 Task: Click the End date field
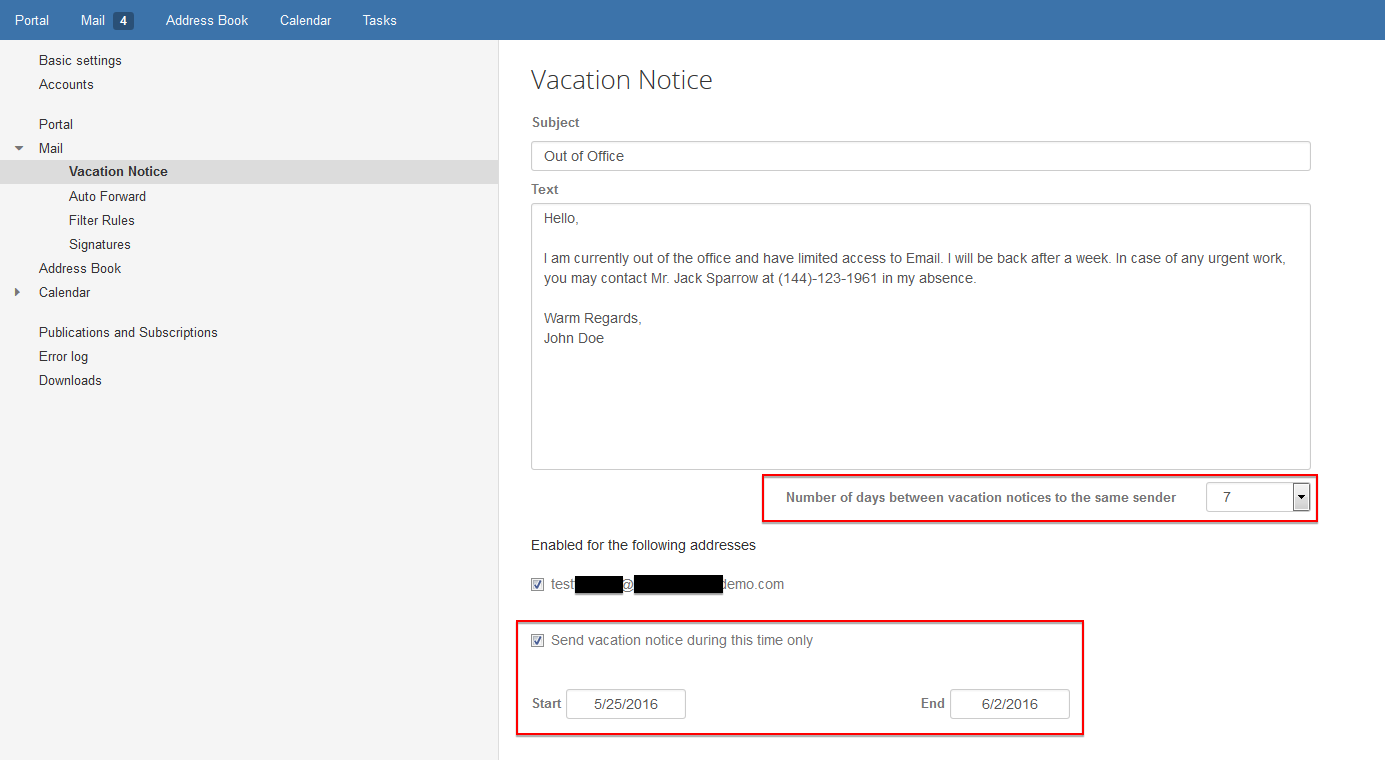pos(1009,704)
